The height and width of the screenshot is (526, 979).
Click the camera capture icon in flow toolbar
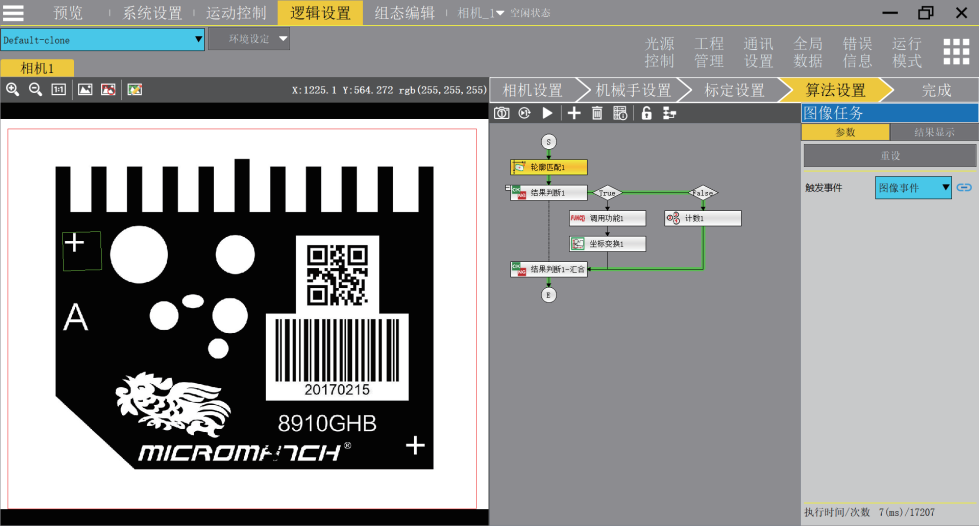tap(503, 113)
